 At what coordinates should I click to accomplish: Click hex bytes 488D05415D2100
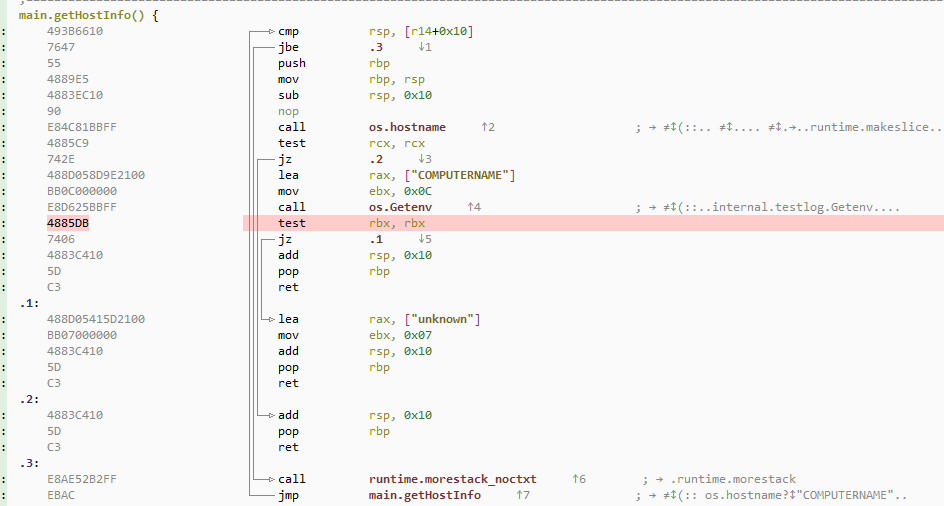pos(96,319)
